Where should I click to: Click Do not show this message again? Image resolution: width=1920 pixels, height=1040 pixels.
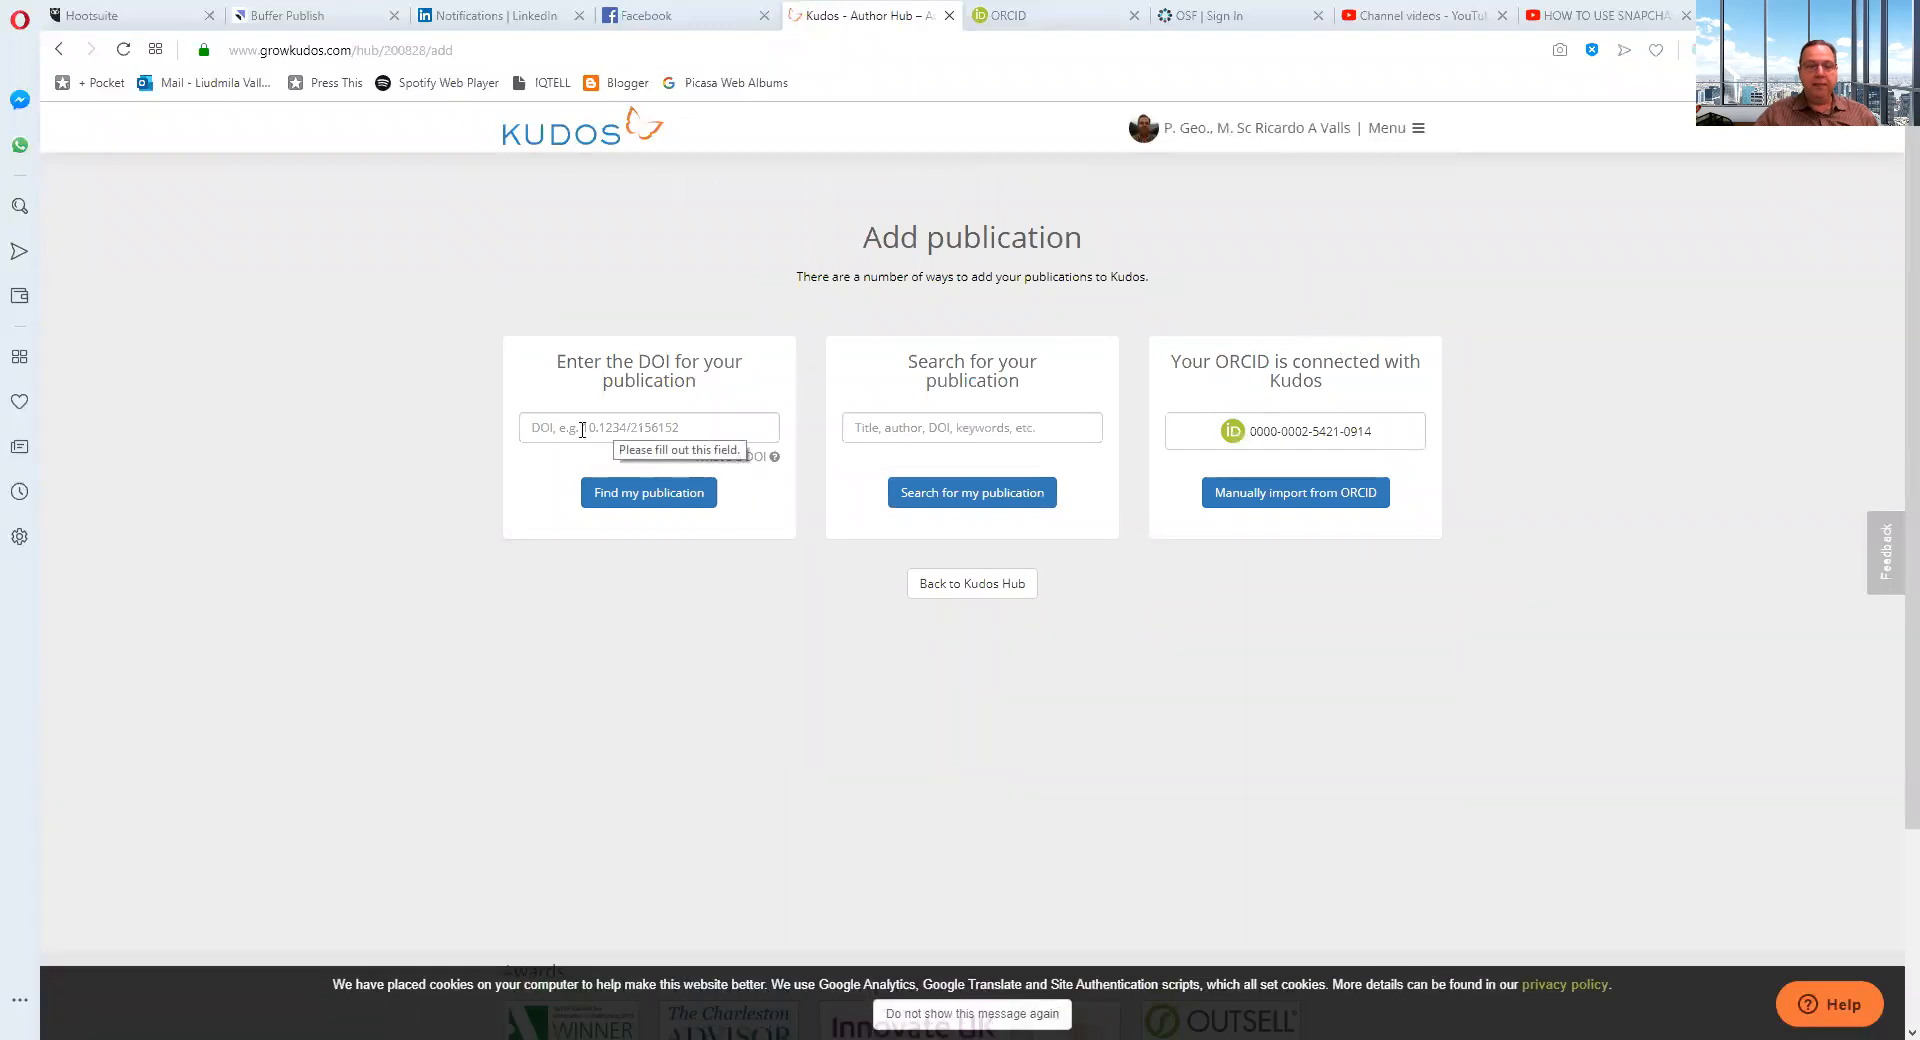pos(972,1014)
